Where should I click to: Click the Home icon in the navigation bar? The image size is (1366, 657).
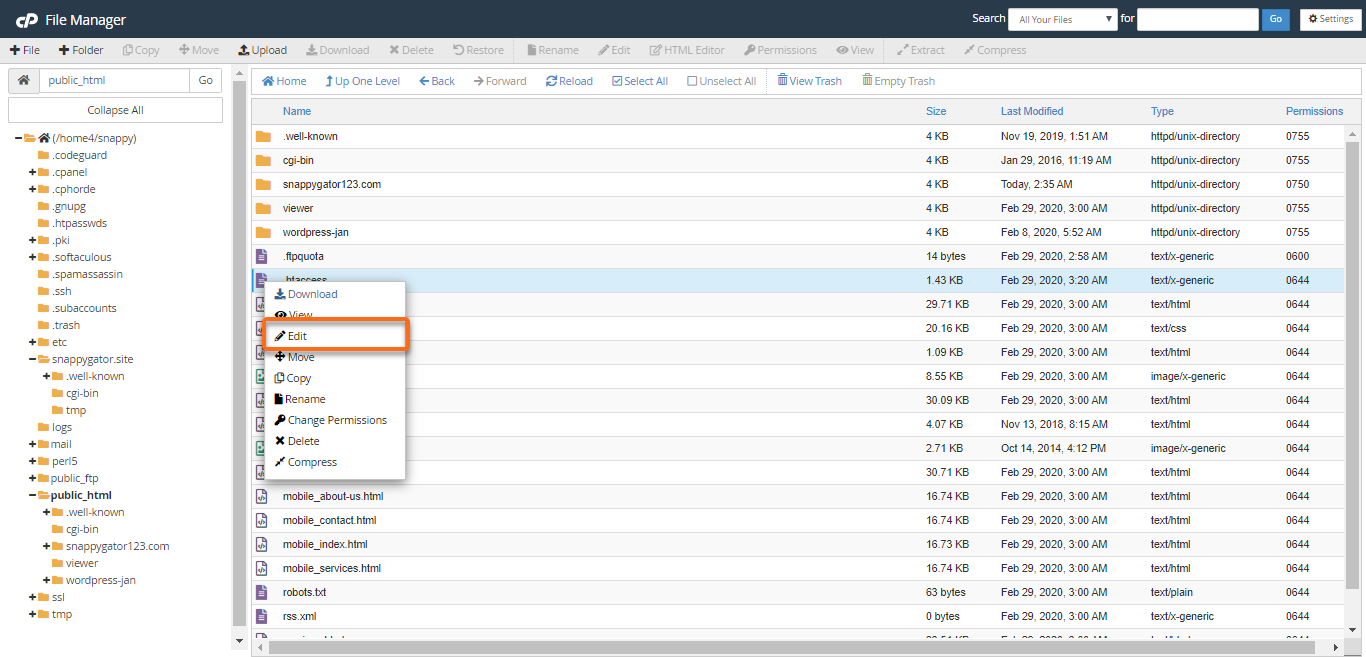pyautogui.click(x=283, y=81)
